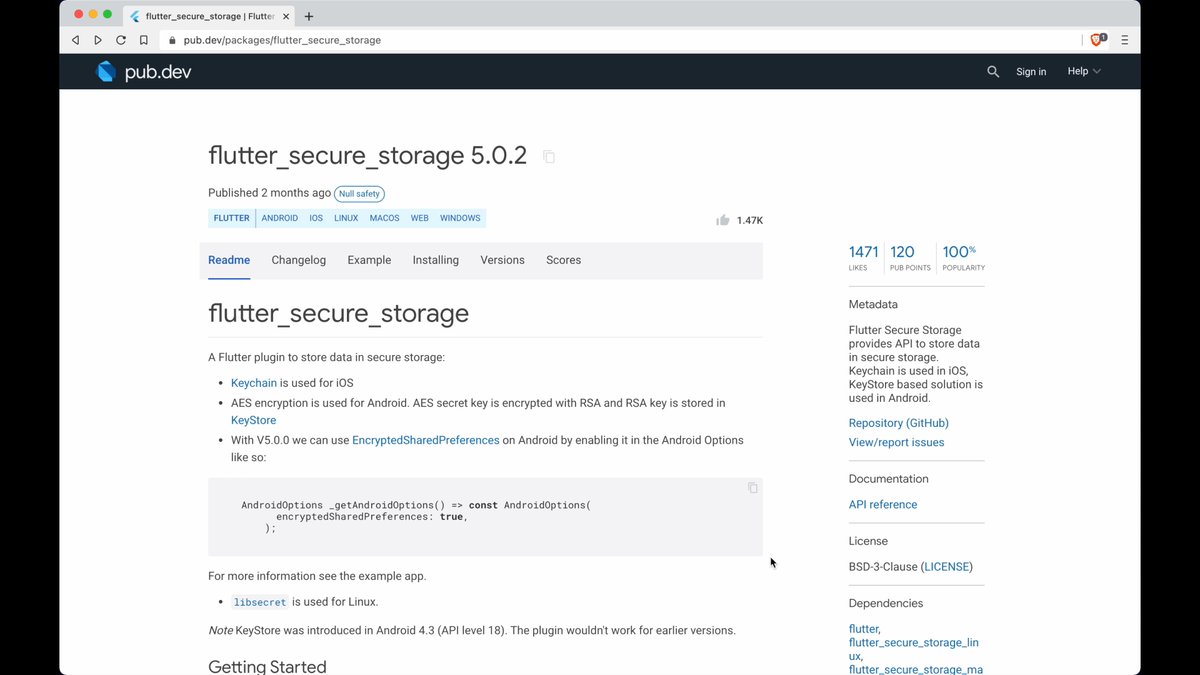Click the thumbs-up like icon
Screen dimensions: 1200x675
tap(723, 220)
